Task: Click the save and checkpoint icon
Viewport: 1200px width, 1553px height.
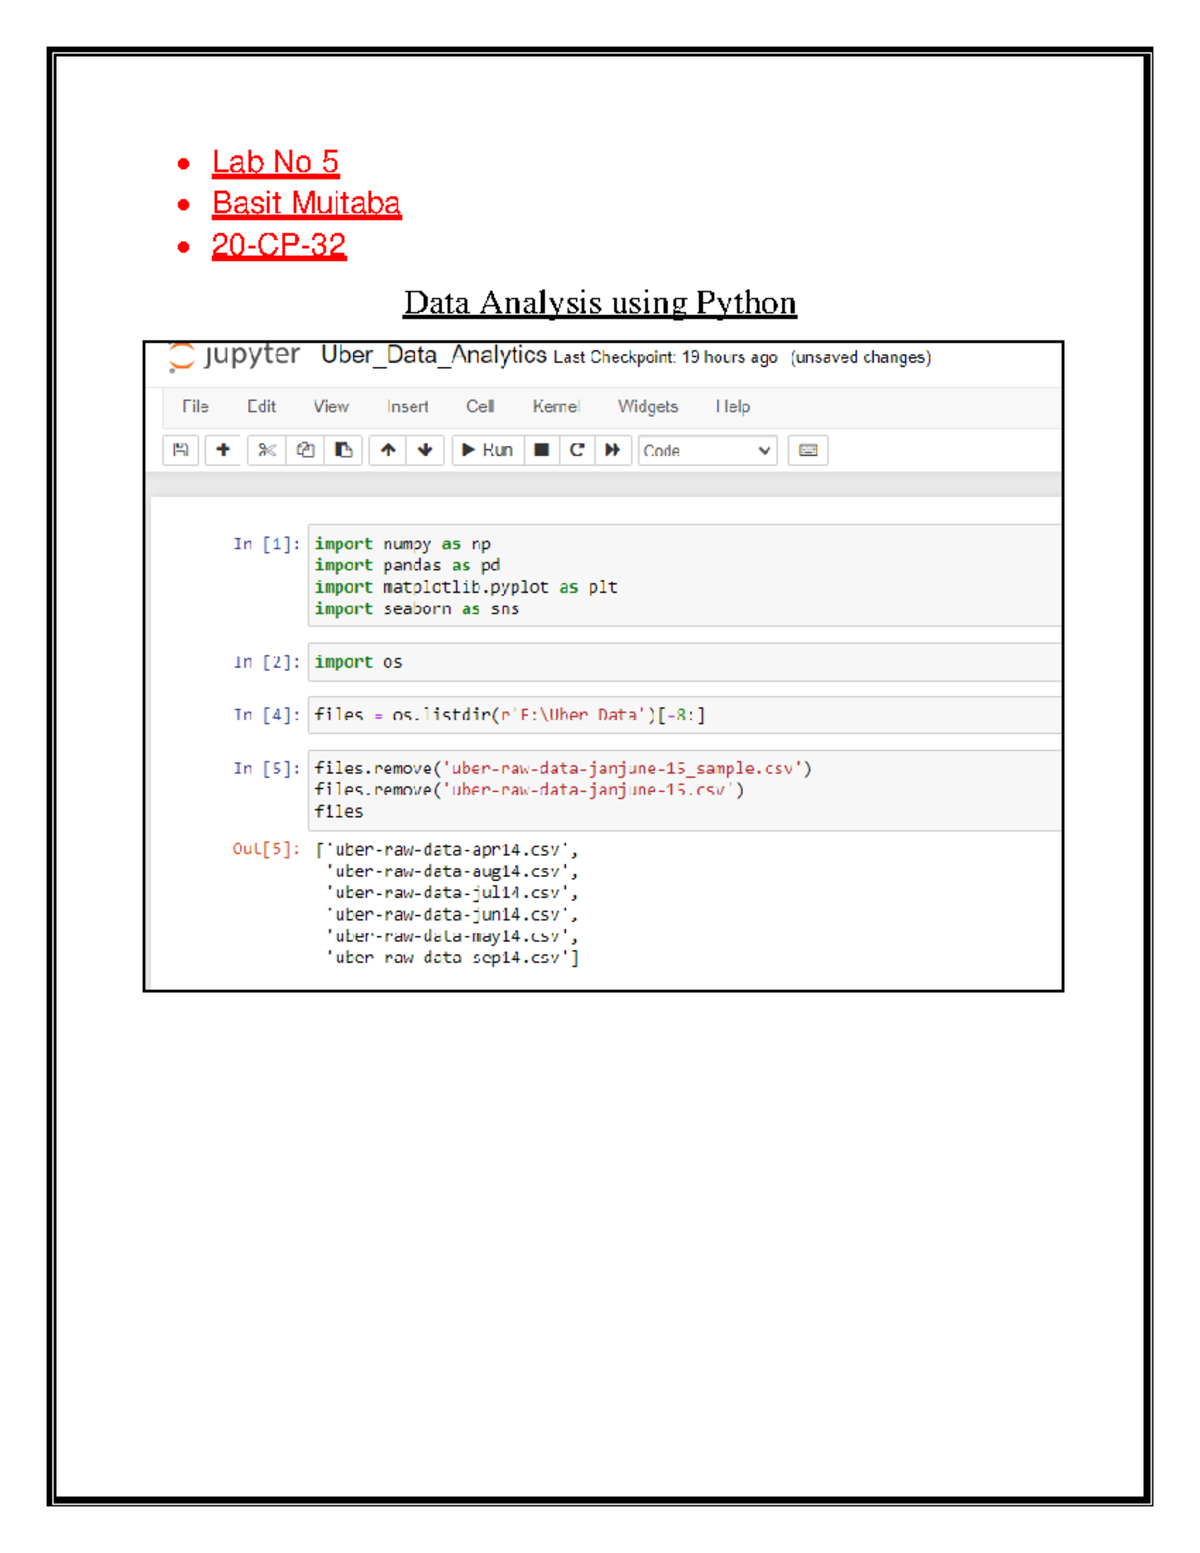Action: point(180,450)
